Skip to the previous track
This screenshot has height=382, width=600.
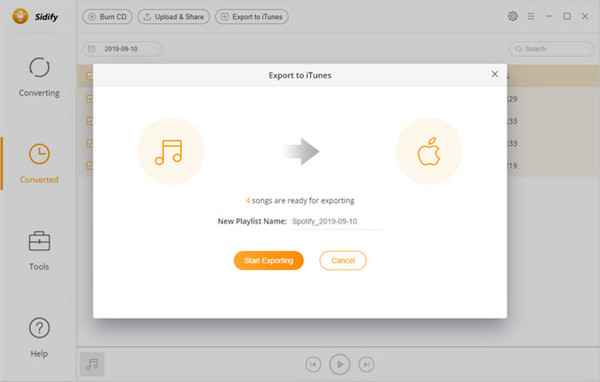(x=313, y=364)
